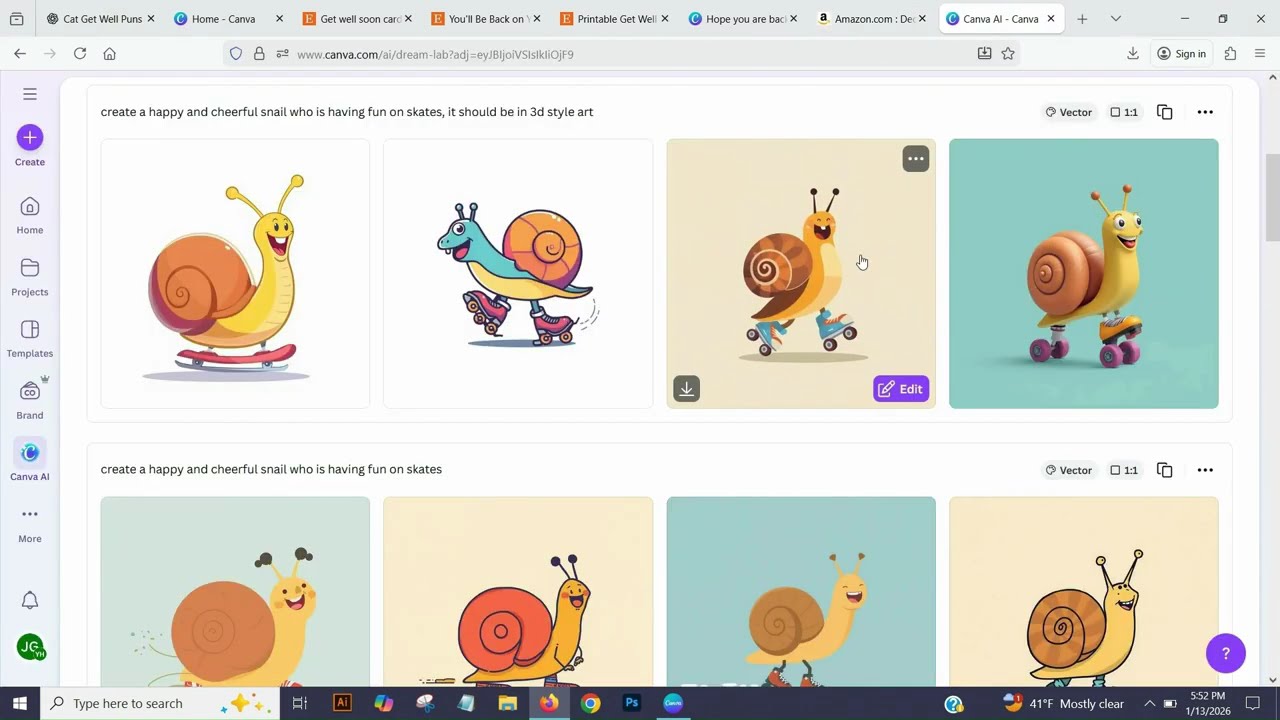This screenshot has width=1280, height=720.
Task: Select the 3D snail on teal background
Action: tap(1084, 274)
